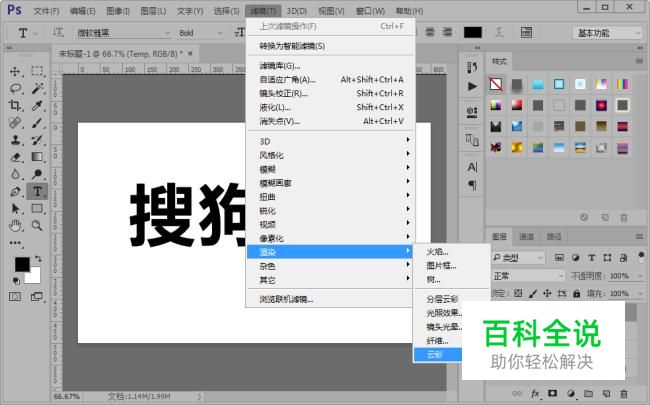650x405 pixels.
Task: Reset default foreground and background colors
Action: (x=16, y=281)
